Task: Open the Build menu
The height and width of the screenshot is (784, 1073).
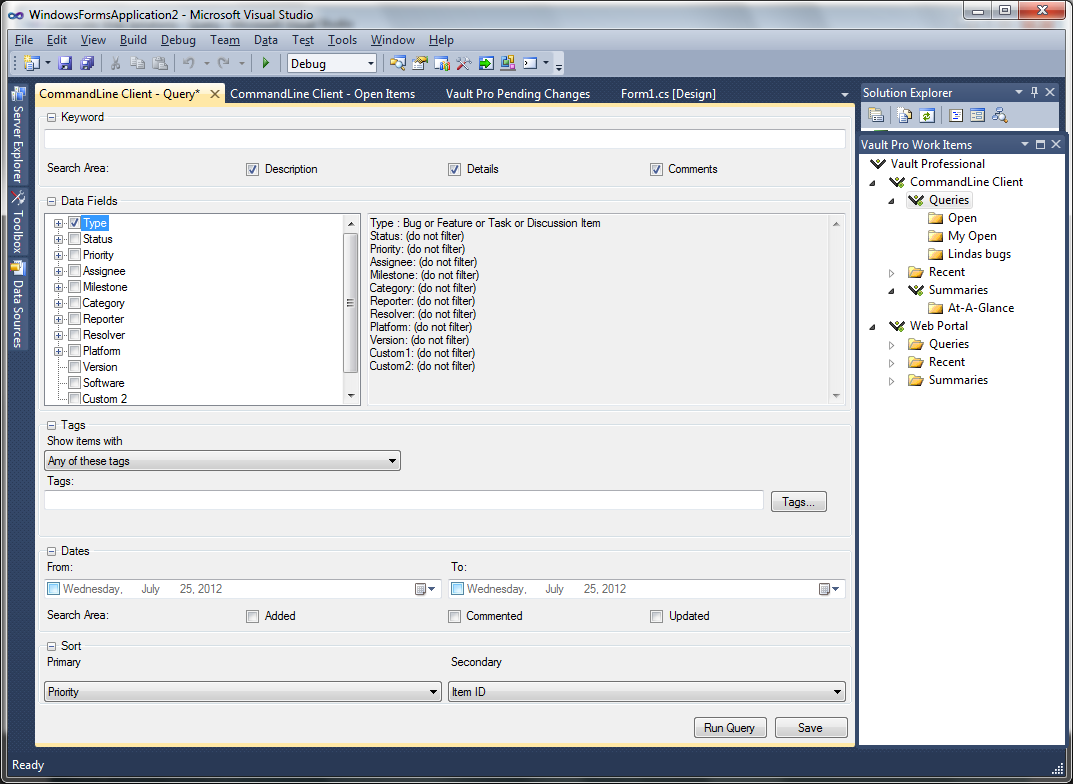Action: tap(133, 40)
